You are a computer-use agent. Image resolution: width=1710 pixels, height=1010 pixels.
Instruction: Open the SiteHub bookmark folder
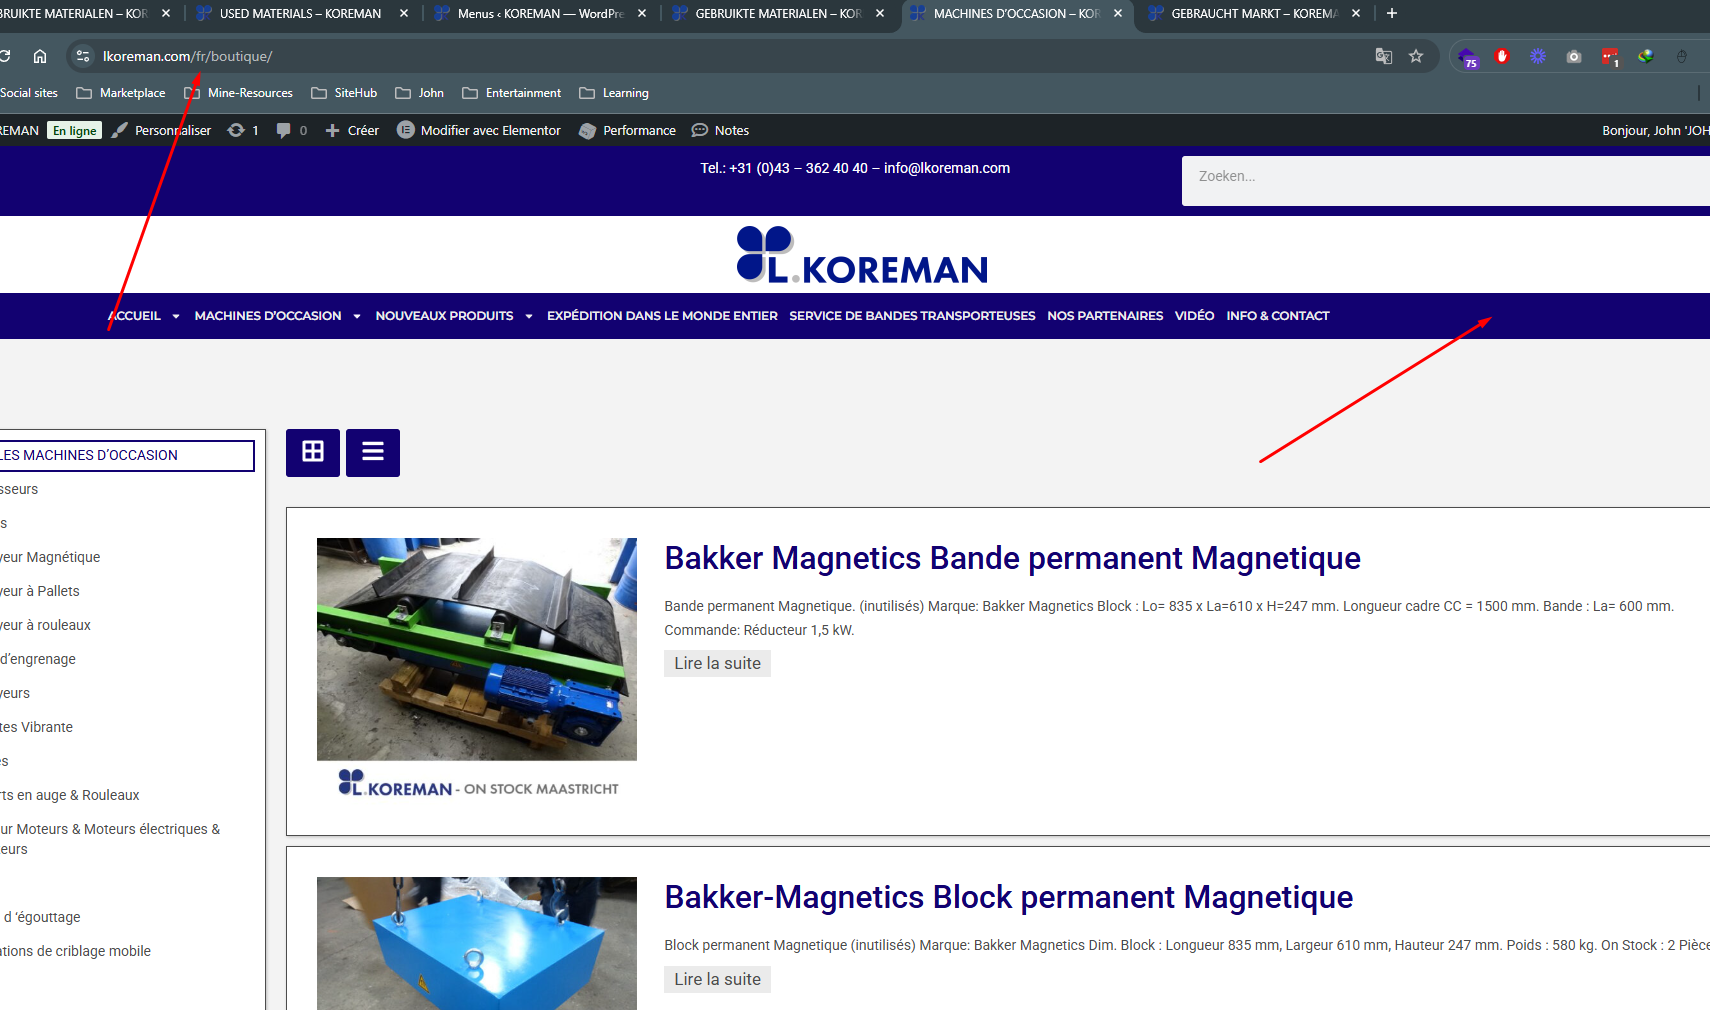click(x=344, y=93)
